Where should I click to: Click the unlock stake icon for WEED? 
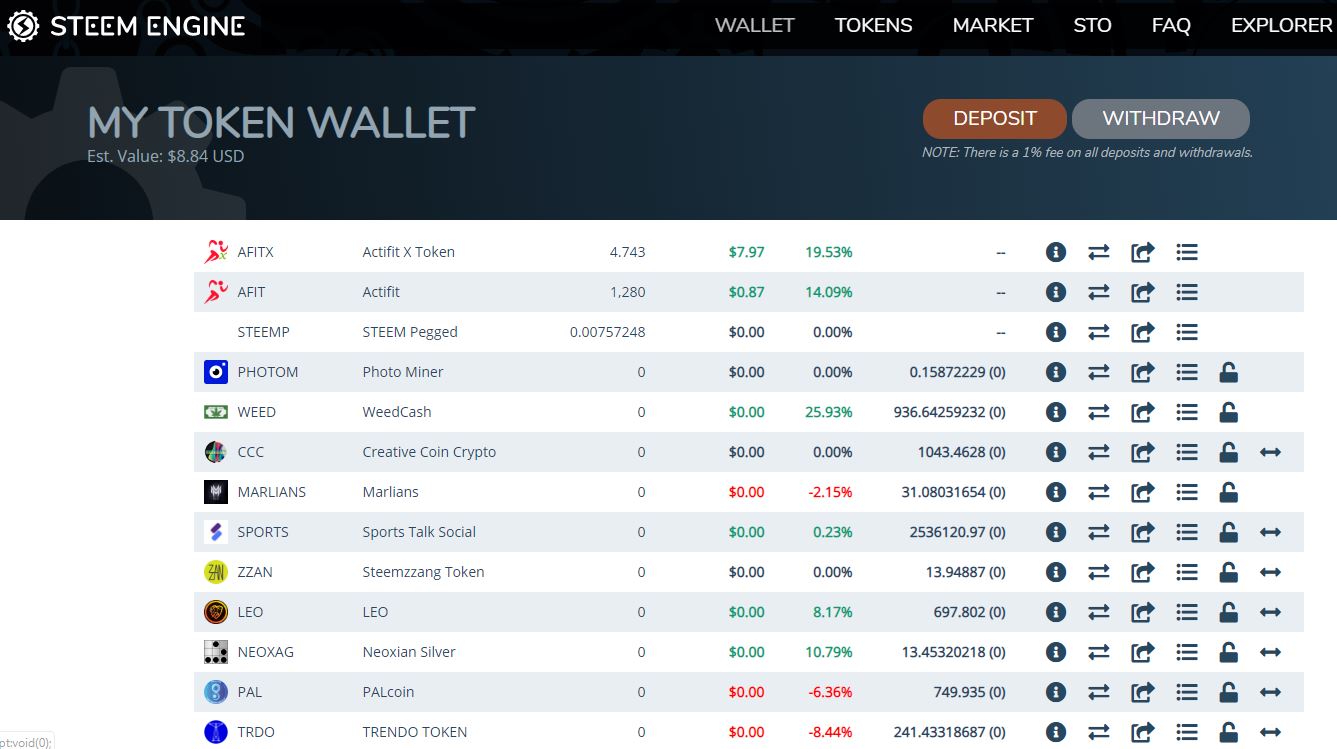tap(1229, 412)
